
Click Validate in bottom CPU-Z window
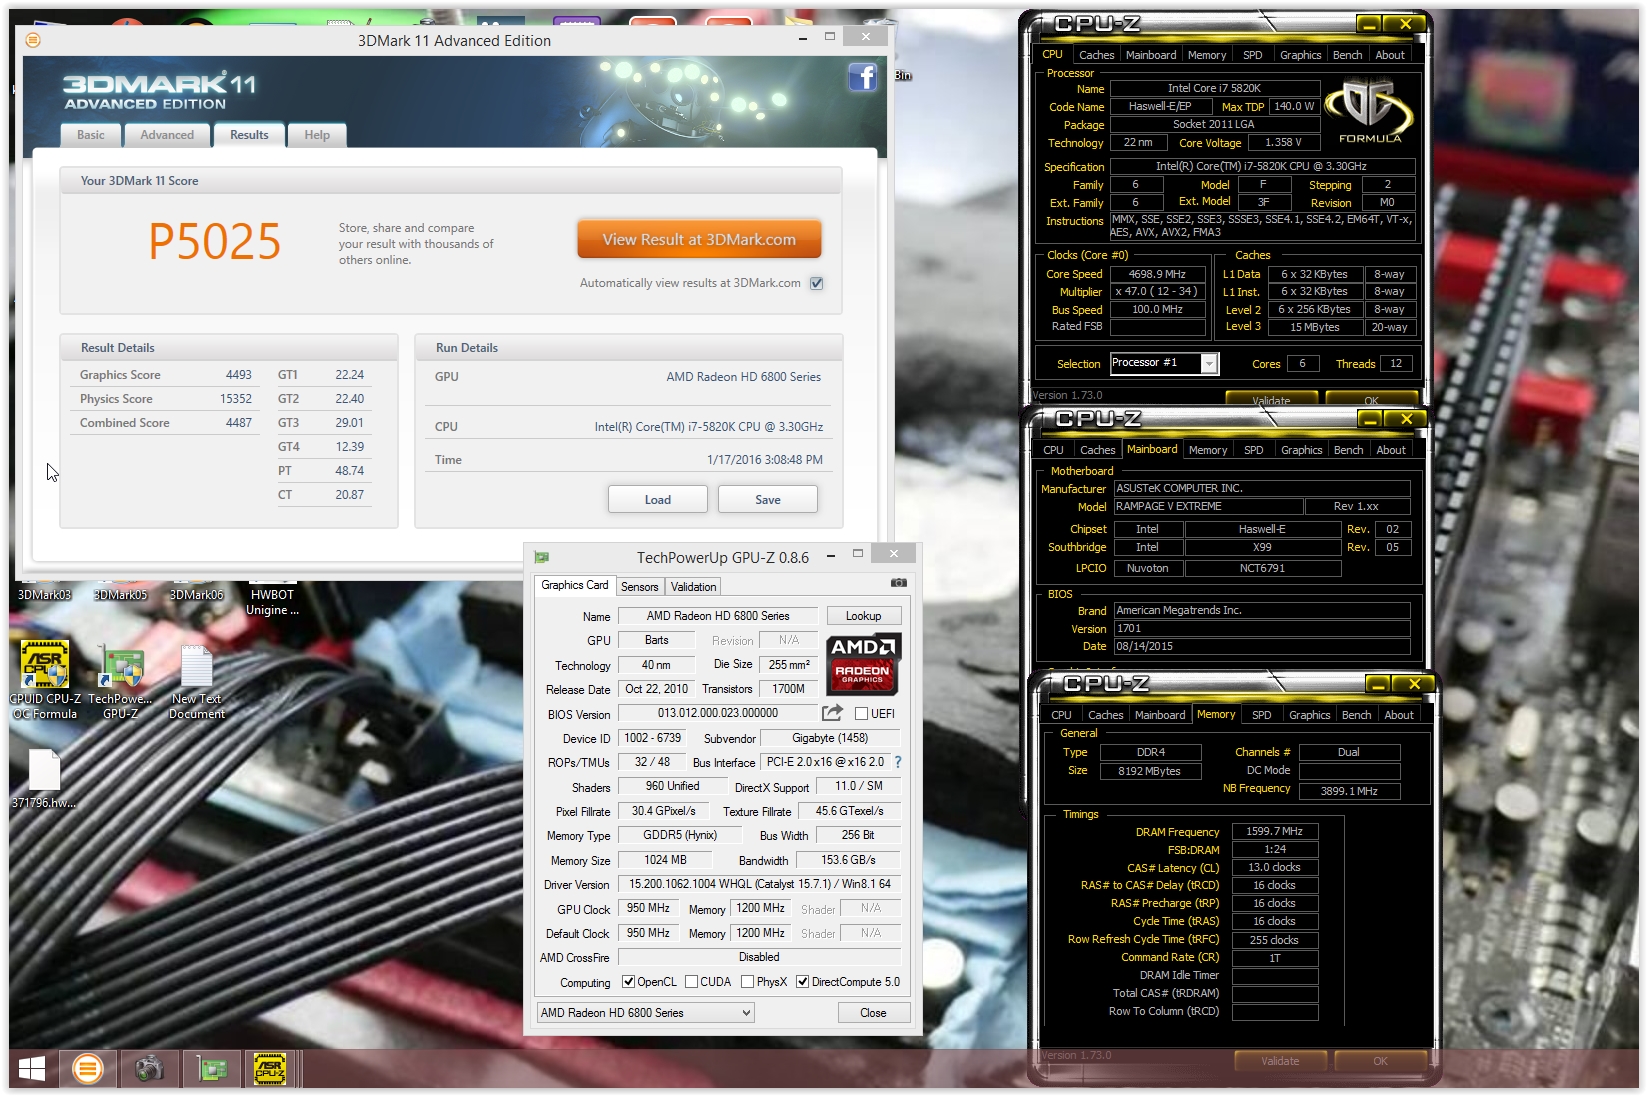point(1280,1061)
